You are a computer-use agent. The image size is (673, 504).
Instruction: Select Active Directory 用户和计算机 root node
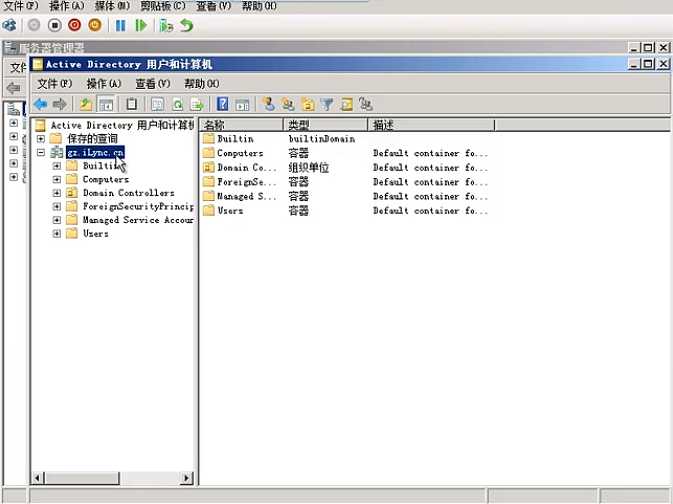tap(122, 125)
